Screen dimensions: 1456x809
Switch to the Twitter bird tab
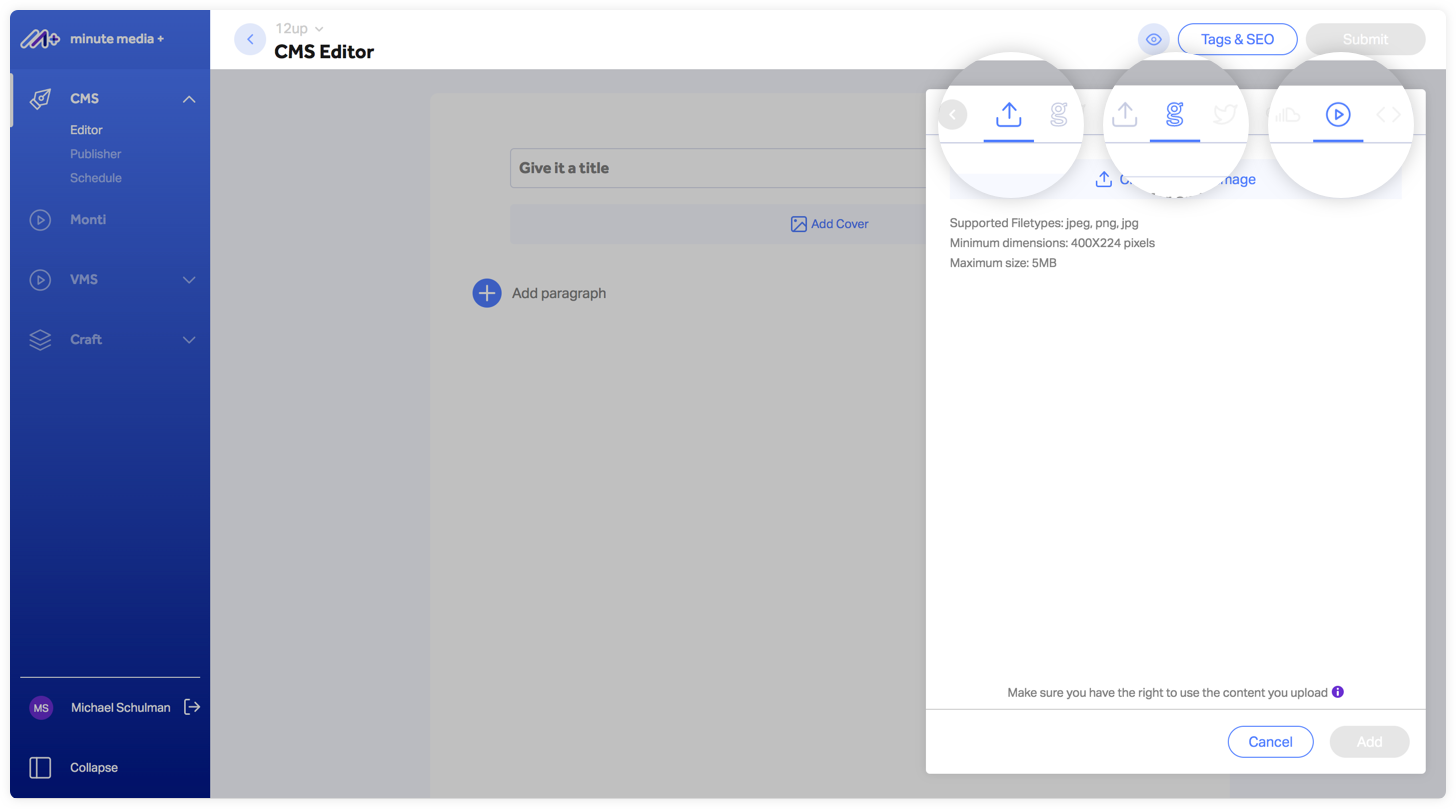tap(1225, 115)
